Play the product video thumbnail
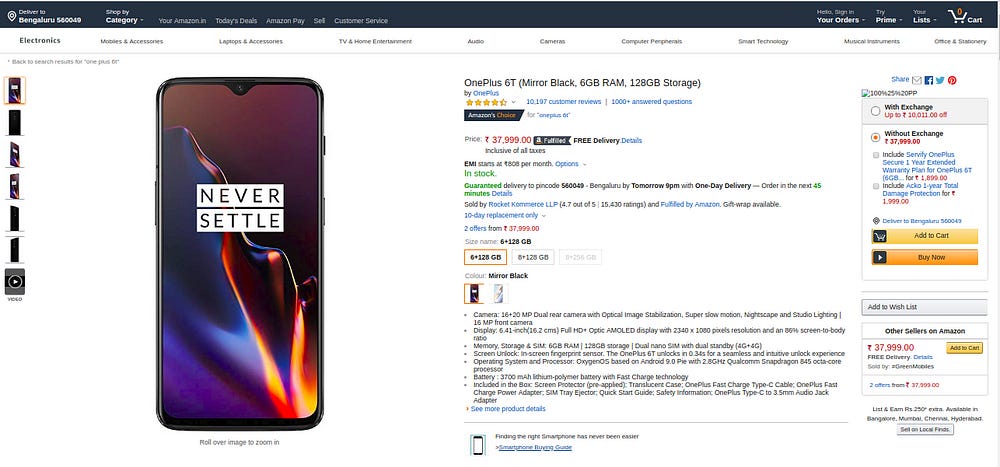This screenshot has width=1000, height=467. tap(15, 283)
